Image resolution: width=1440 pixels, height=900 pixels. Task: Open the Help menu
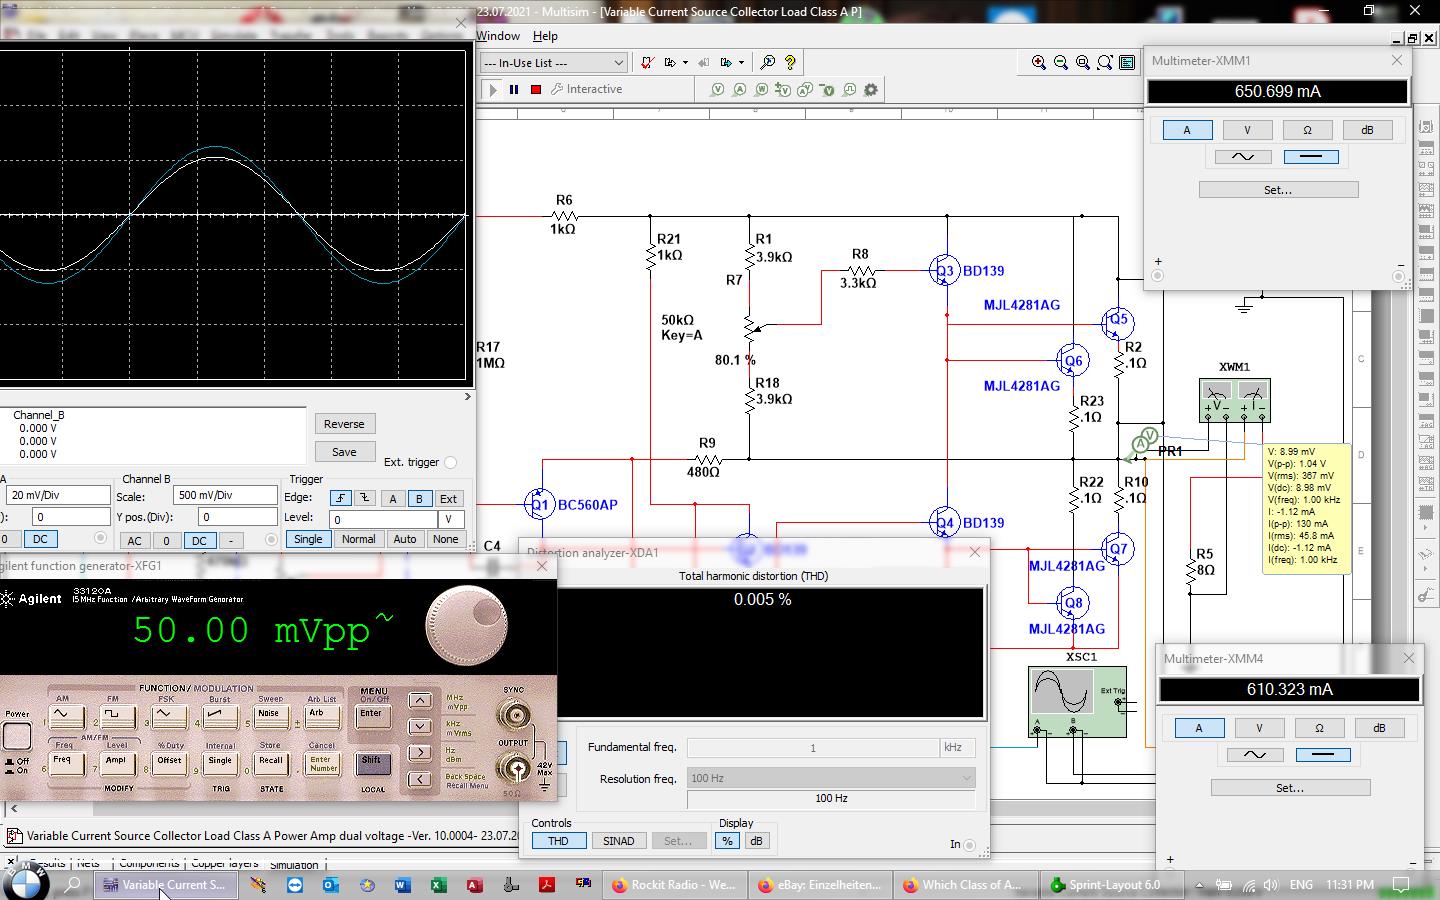click(x=545, y=36)
